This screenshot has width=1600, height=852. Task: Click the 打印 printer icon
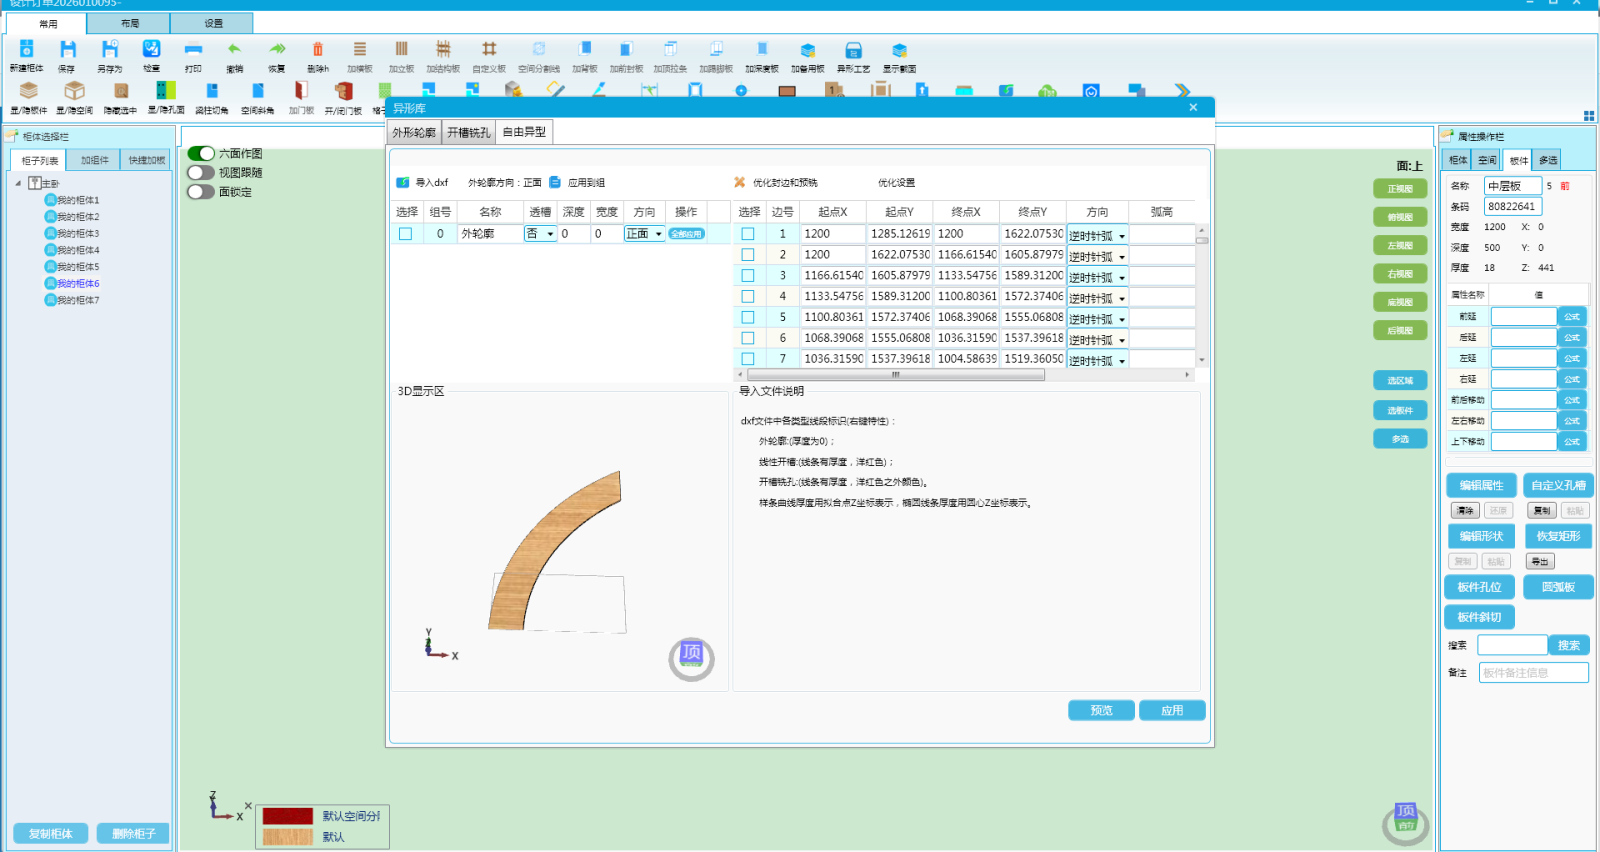pos(193,49)
